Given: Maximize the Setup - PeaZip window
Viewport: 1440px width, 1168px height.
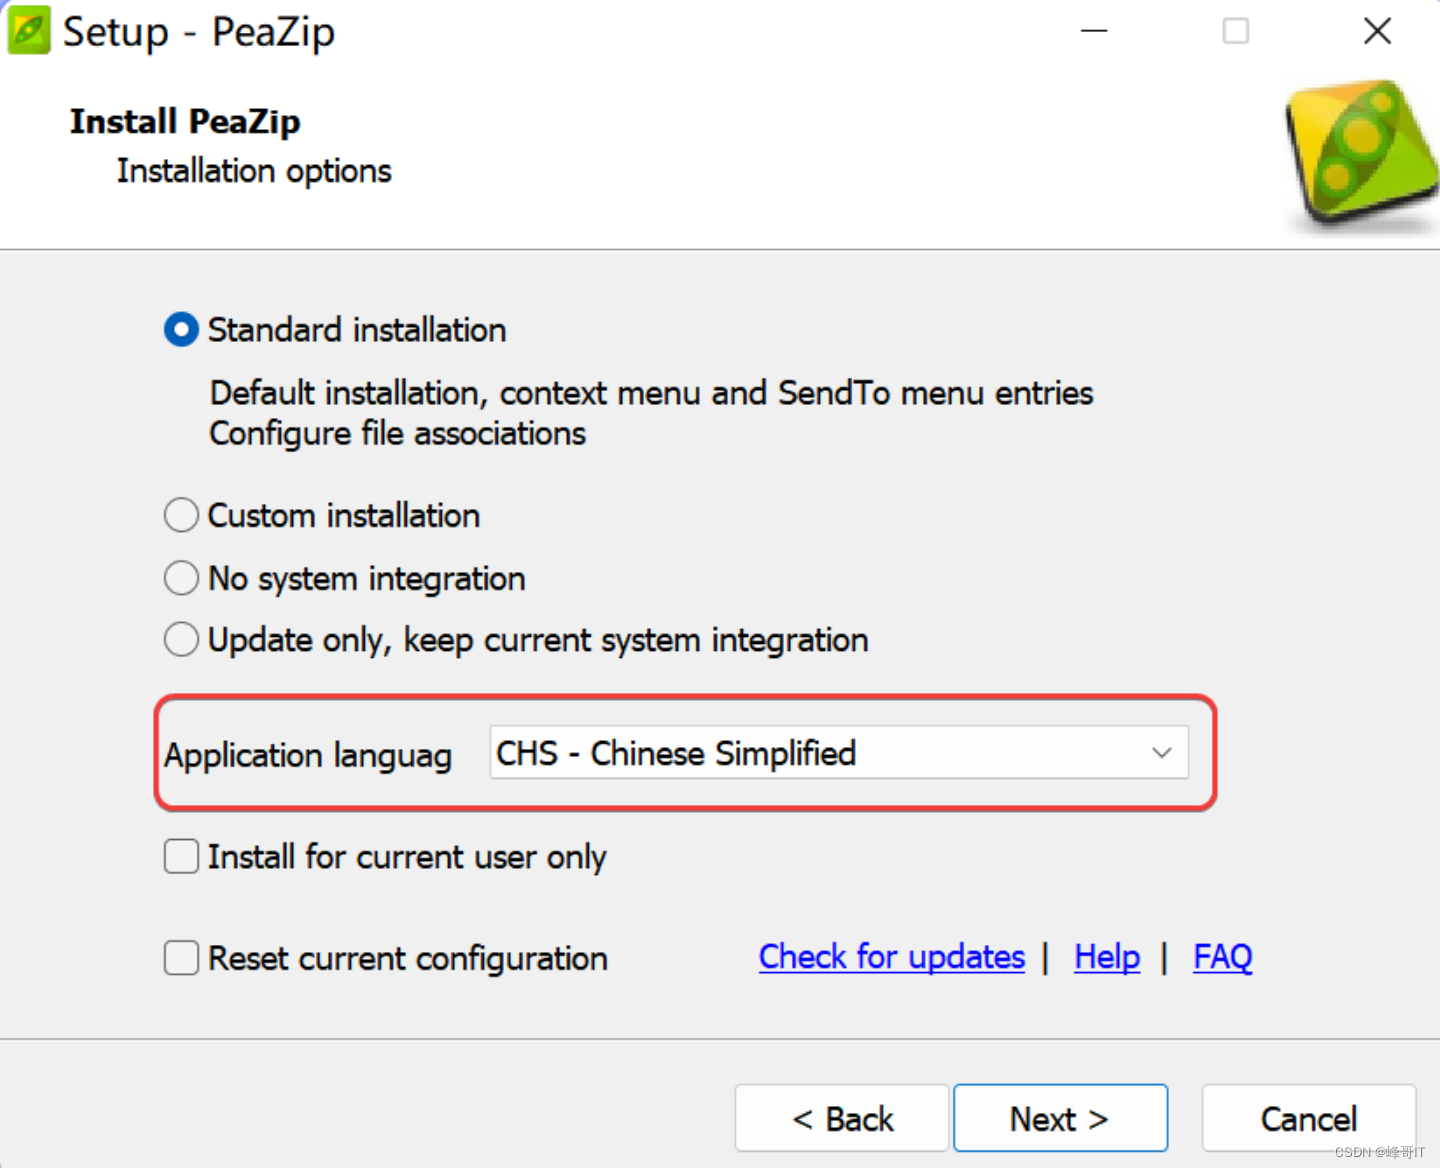Looking at the screenshot, I should 1236,31.
